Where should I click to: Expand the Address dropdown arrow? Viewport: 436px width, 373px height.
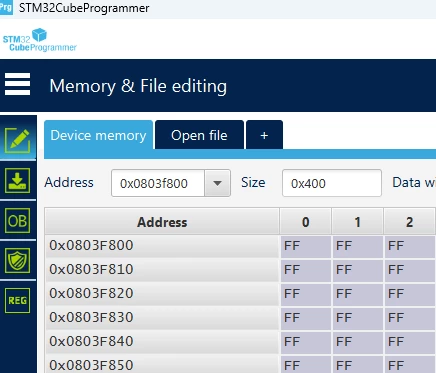click(x=217, y=183)
